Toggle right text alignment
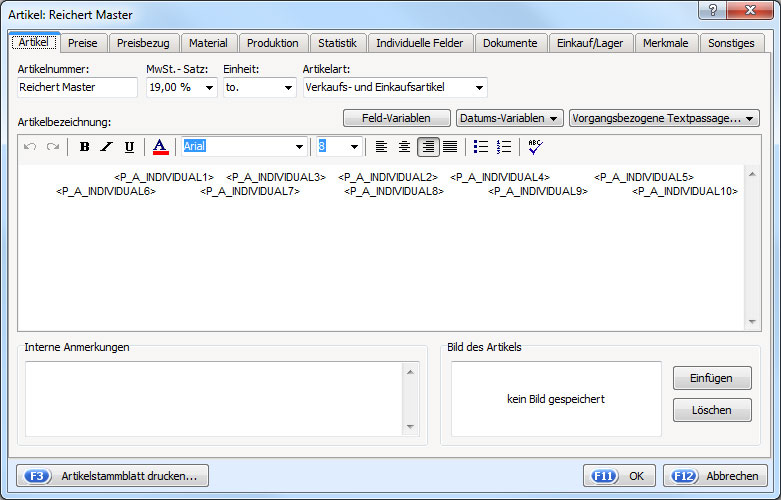Viewport: 781px width, 500px height. point(428,146)
